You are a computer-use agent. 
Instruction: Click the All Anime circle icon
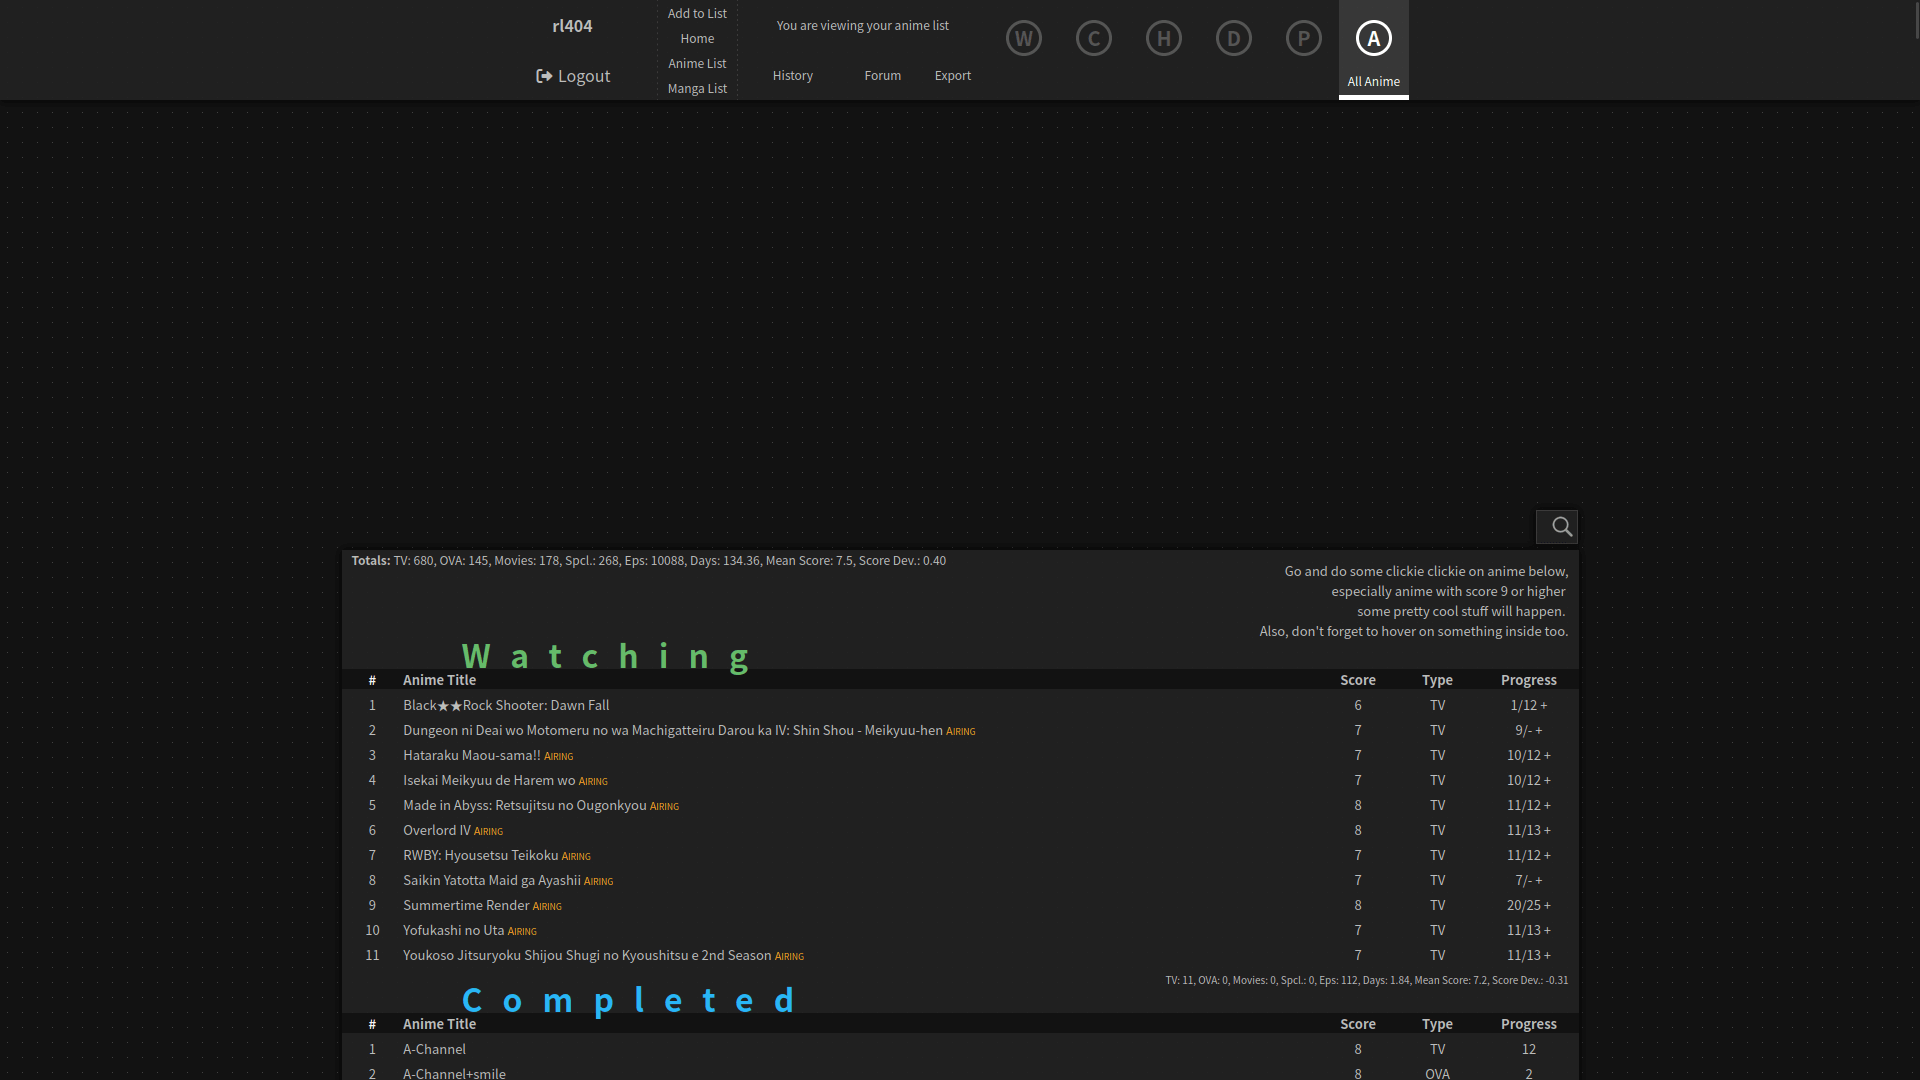point(1373,39)
